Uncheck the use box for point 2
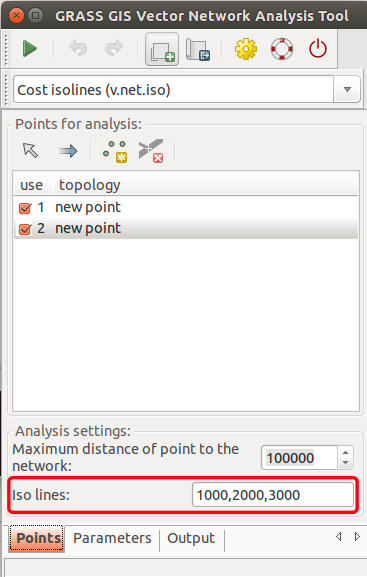The image size is (367, 577). [25, 229]
